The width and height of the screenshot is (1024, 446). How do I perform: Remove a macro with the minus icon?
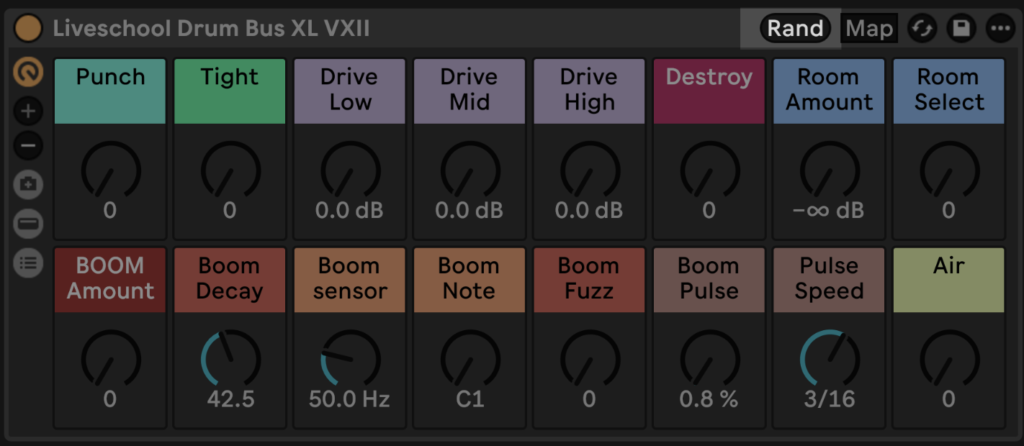28,145
